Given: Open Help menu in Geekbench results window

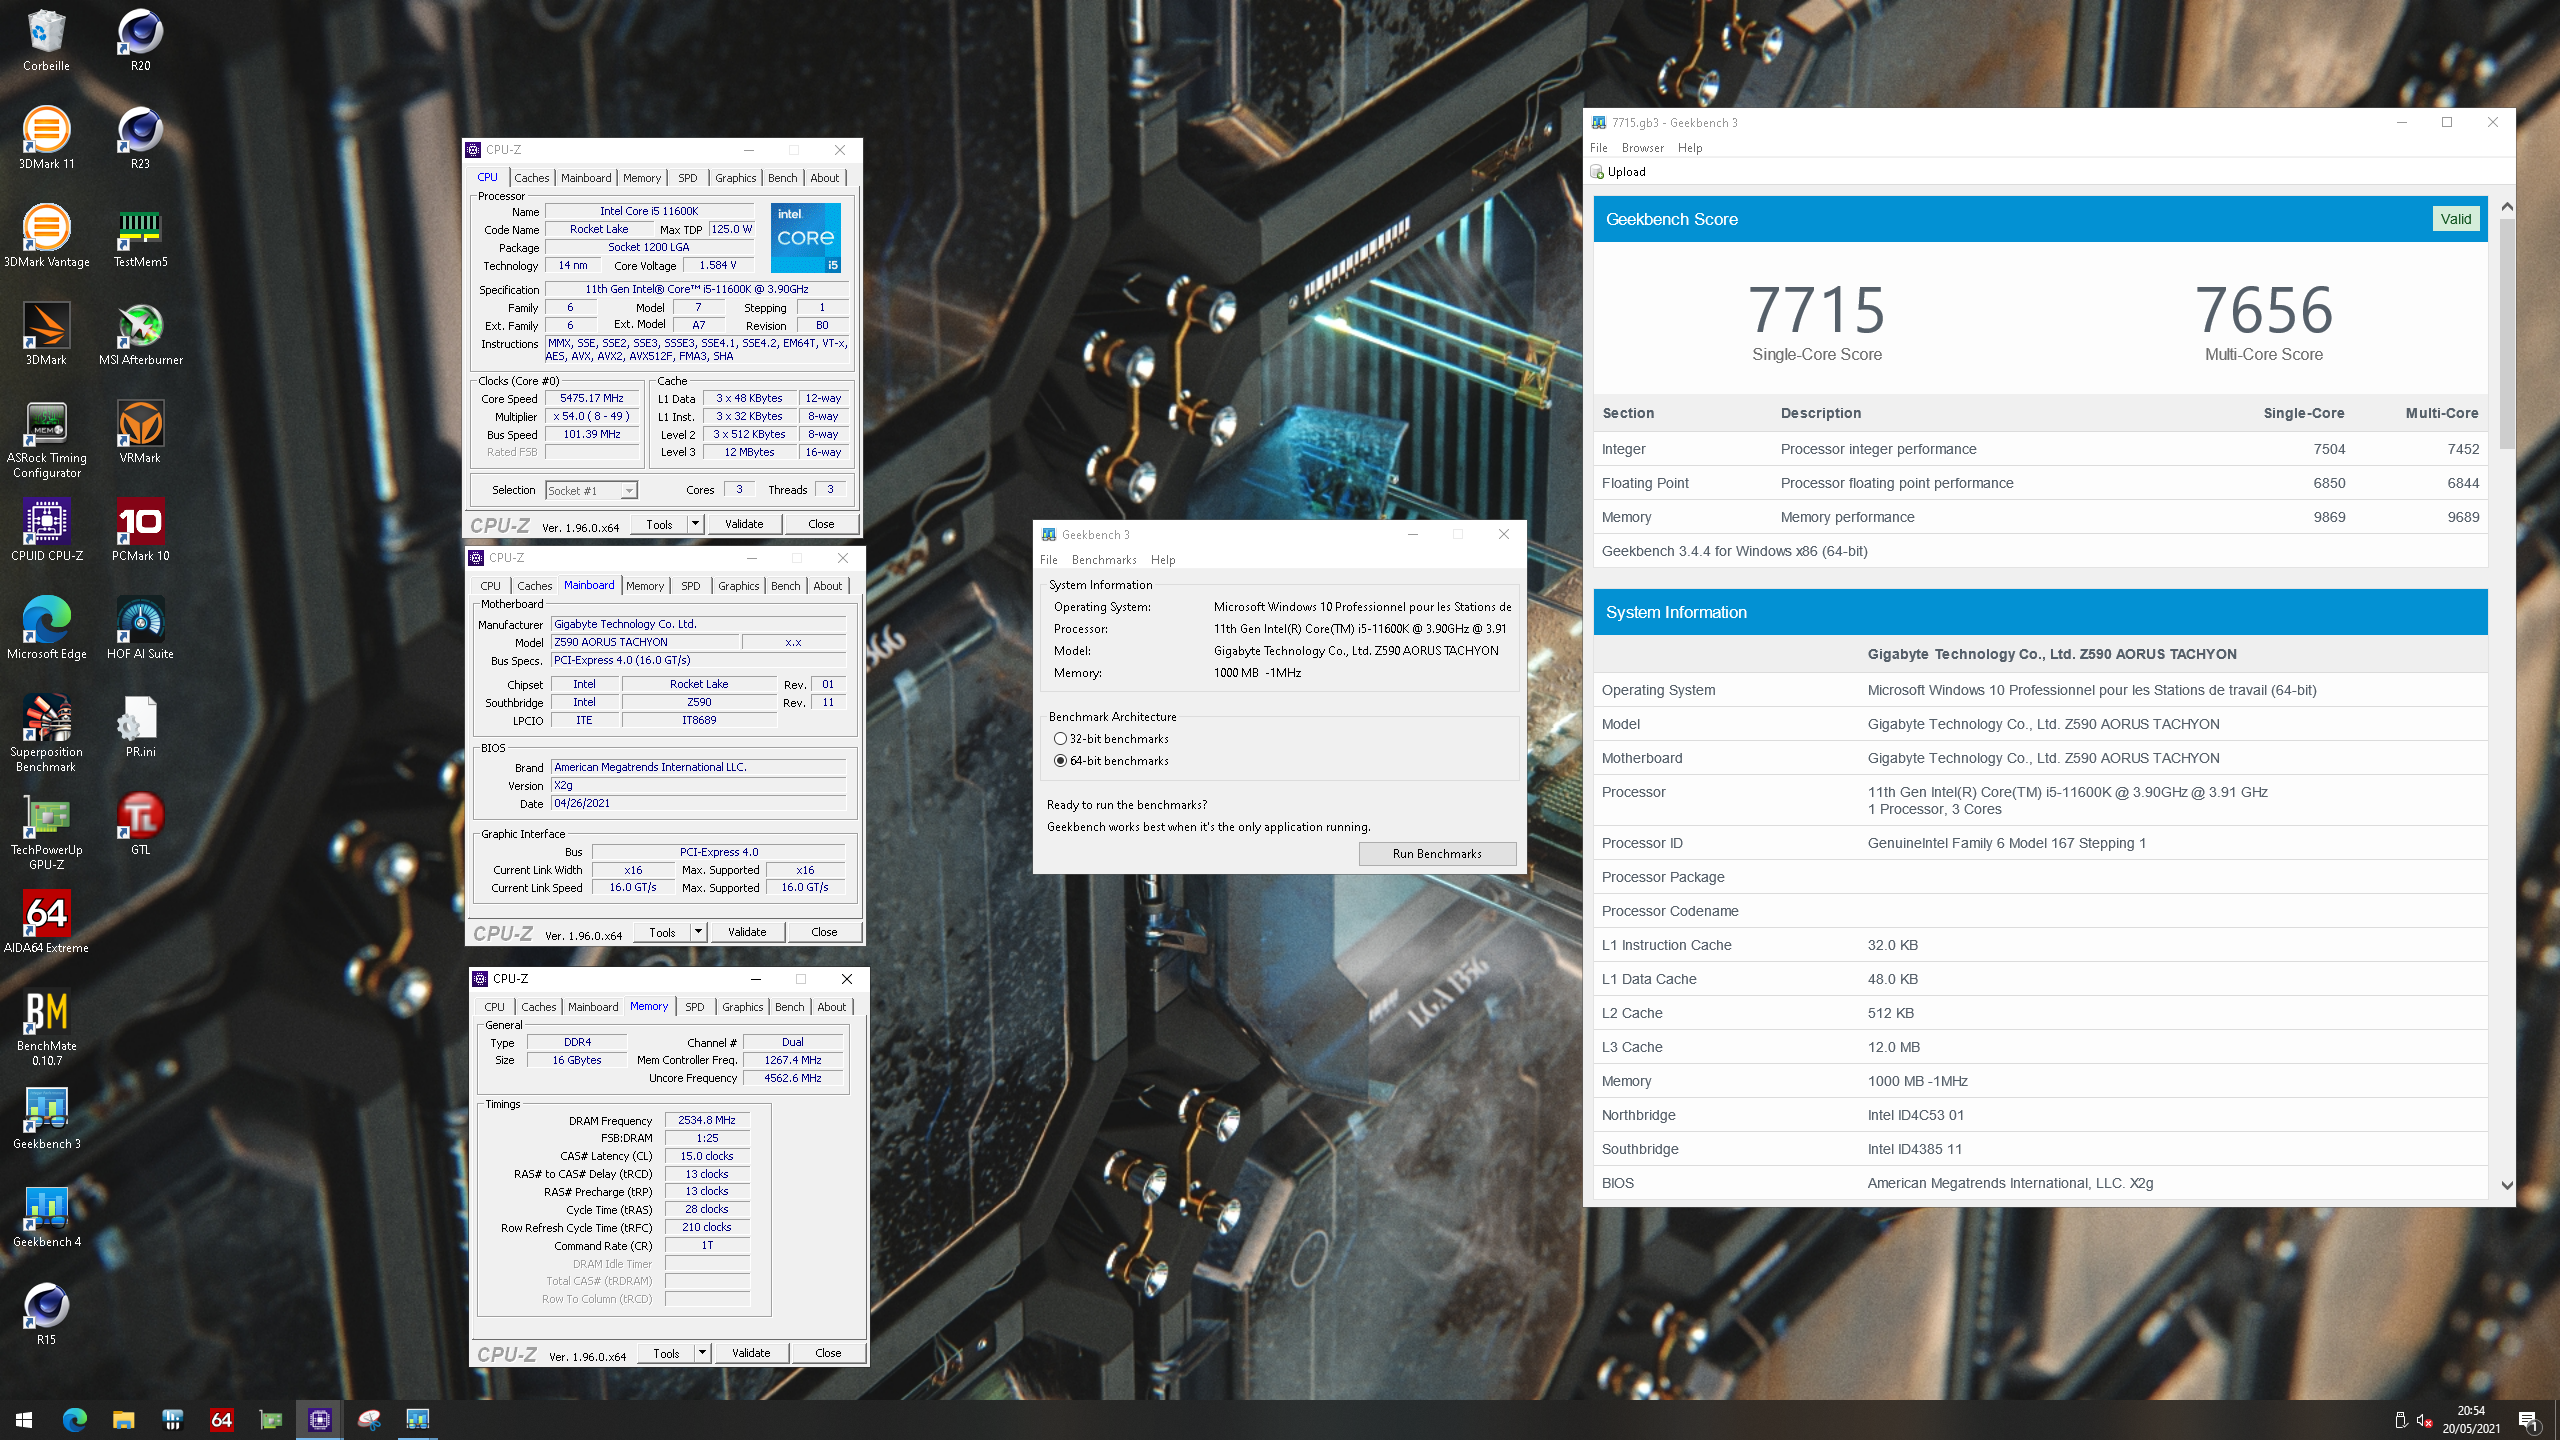Looking at the screenshot, I should [1690, 148].
